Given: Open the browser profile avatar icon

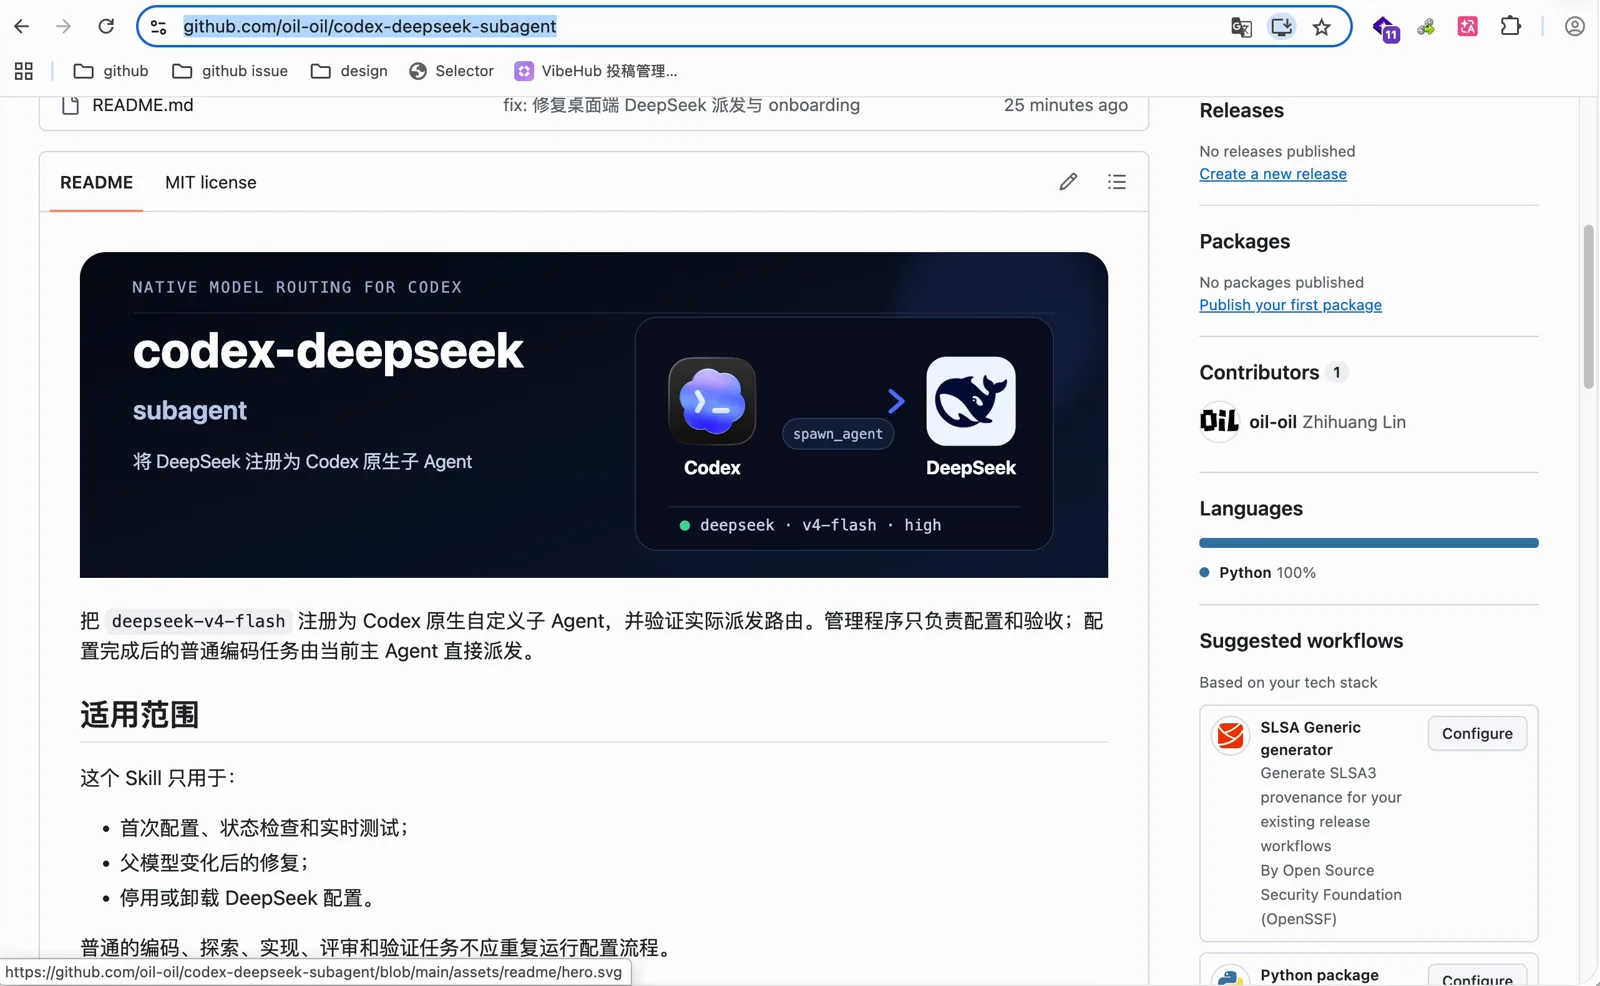Looking at the screenshot, I should 1575,26.
